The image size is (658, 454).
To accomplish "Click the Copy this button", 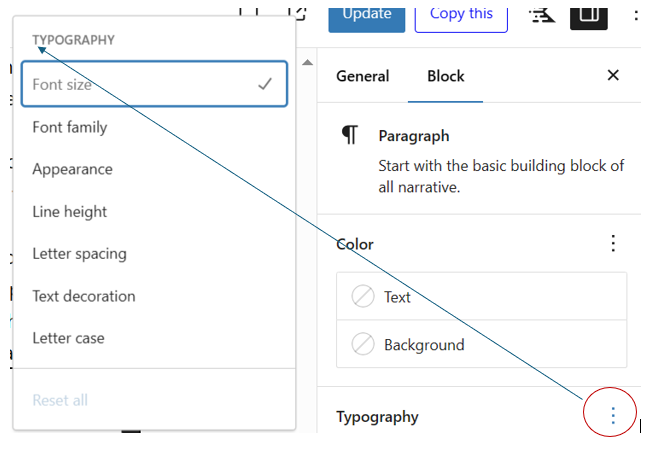I will (461, 14).
